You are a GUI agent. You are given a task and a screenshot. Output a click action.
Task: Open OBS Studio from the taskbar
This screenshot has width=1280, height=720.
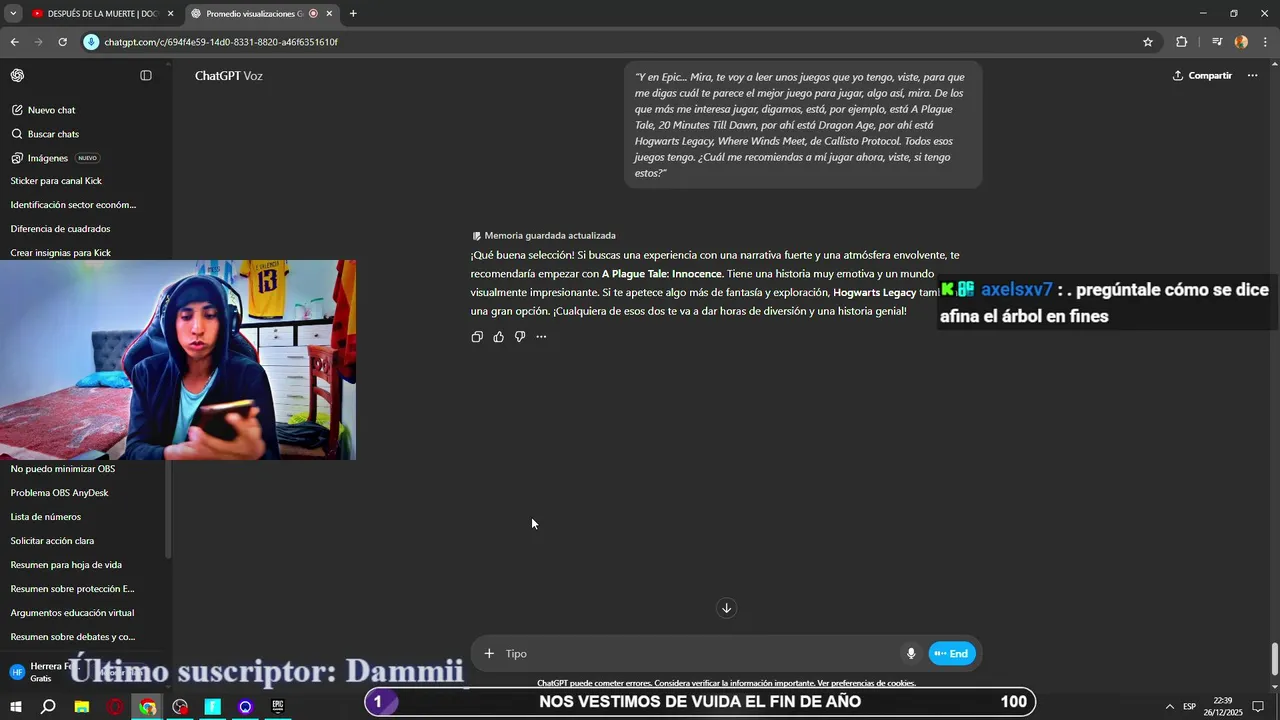[x=180, y=707]
